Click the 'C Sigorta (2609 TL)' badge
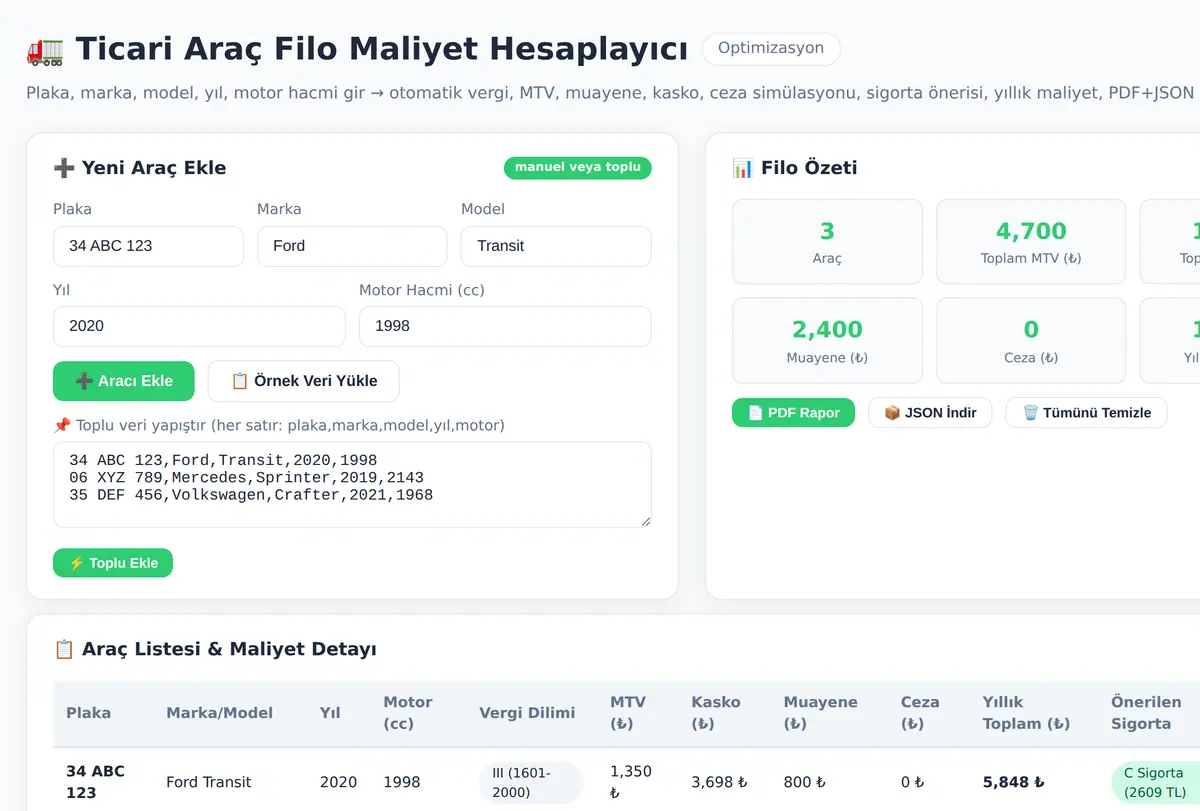 click(1154, 782)
